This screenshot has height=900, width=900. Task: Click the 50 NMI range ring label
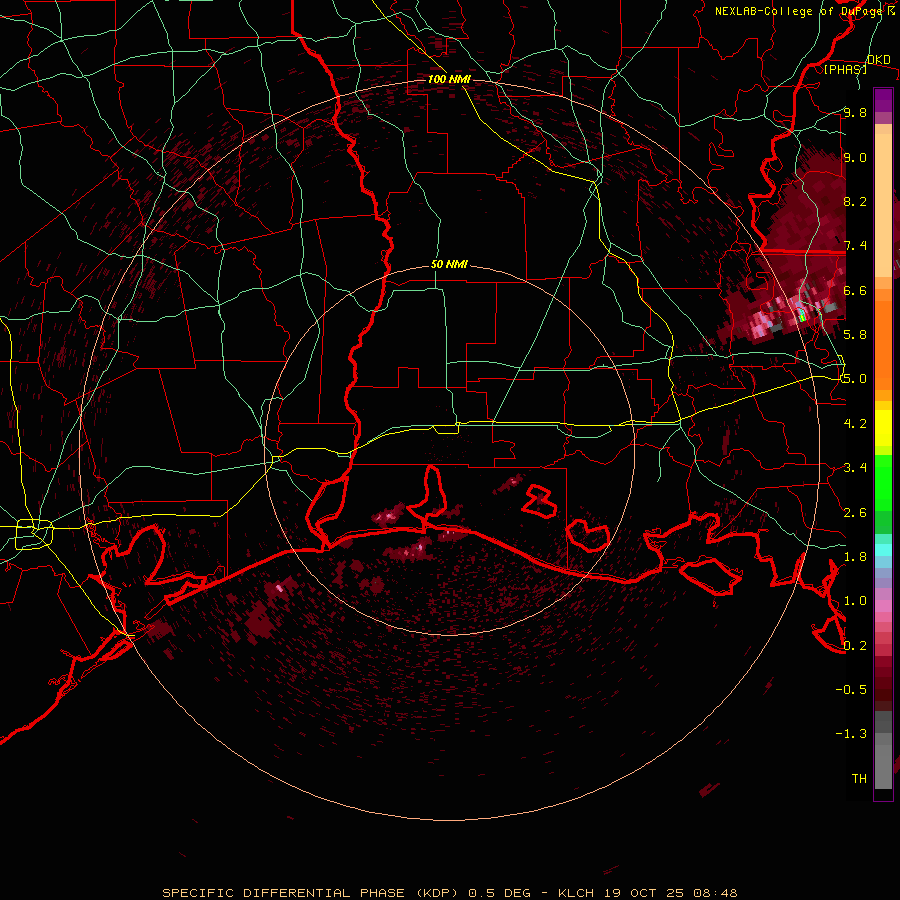coord(449,265)
